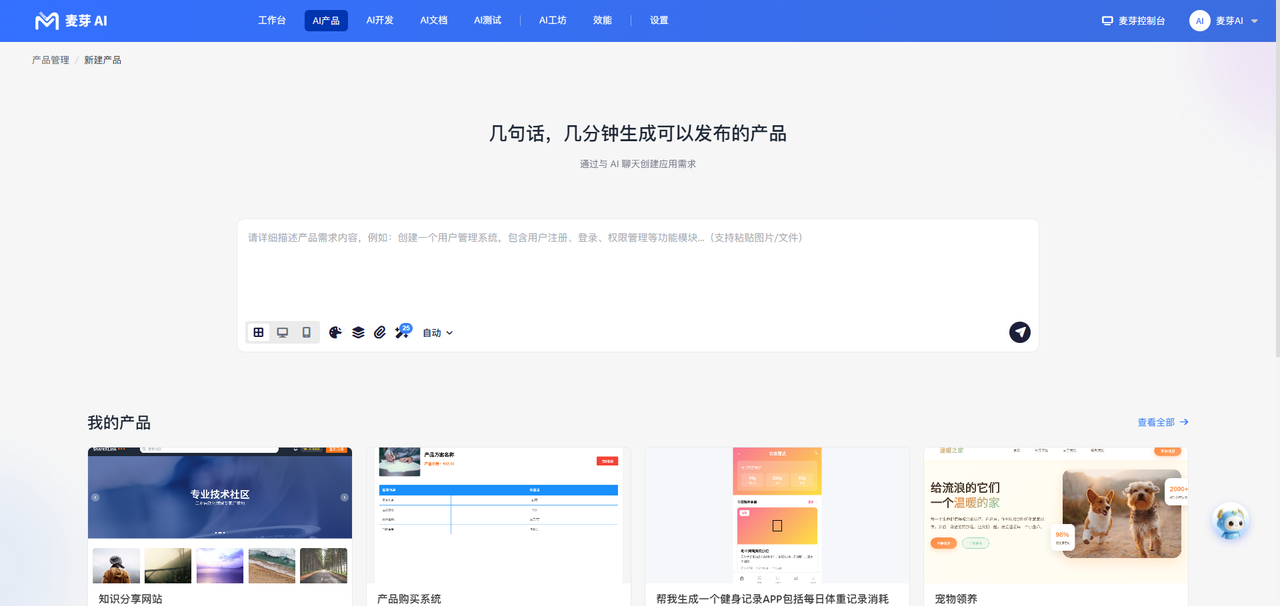Click previous arrow on 专业技术社区 banner
Image resolution: width=1280 pixels, height=606 pixels.
click(96, 497)
